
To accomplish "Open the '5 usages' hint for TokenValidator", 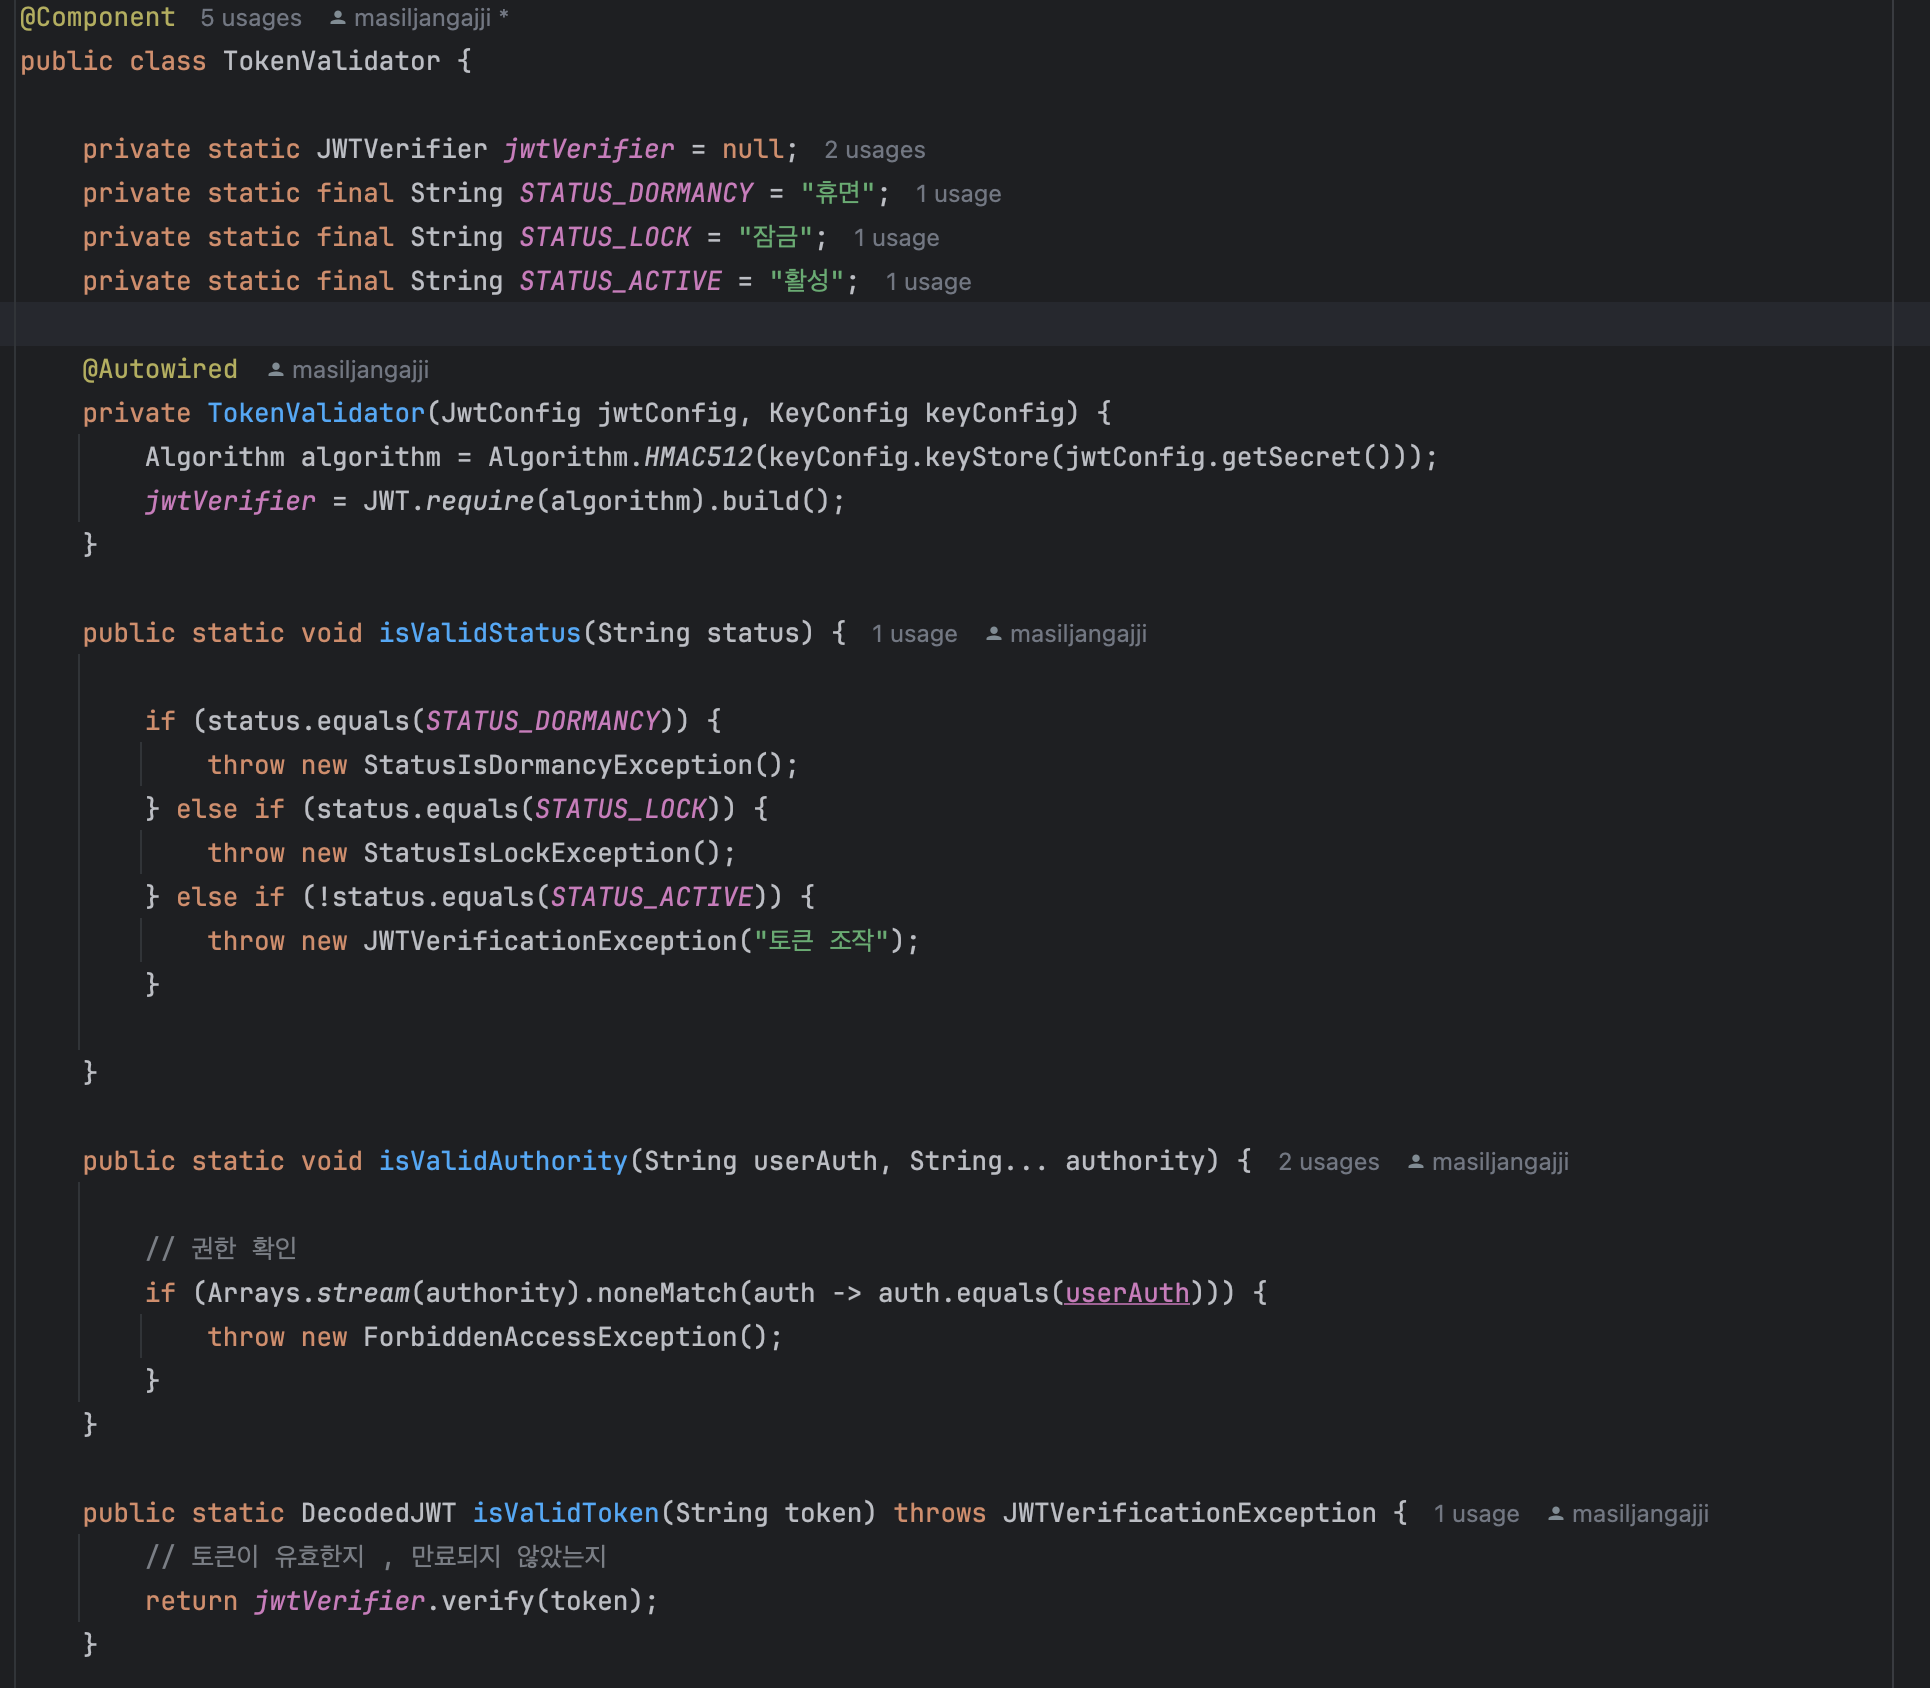I will tap(250, 18).
